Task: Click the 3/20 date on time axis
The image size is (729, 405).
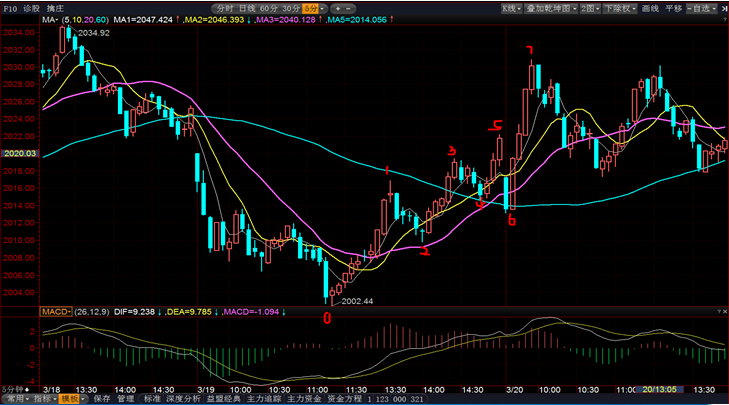Action: coord(514,390)
